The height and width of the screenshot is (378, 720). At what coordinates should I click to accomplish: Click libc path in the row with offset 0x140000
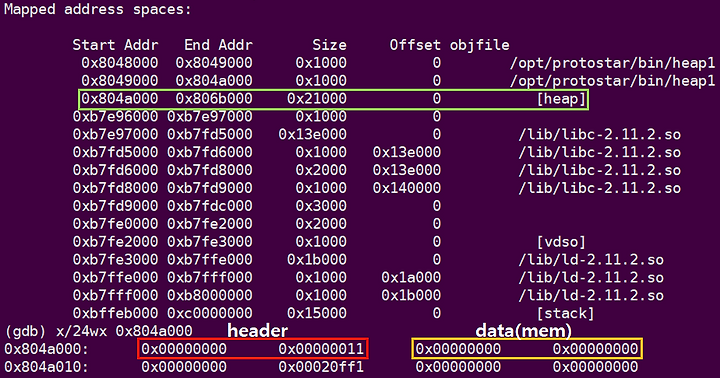(600, 188)
